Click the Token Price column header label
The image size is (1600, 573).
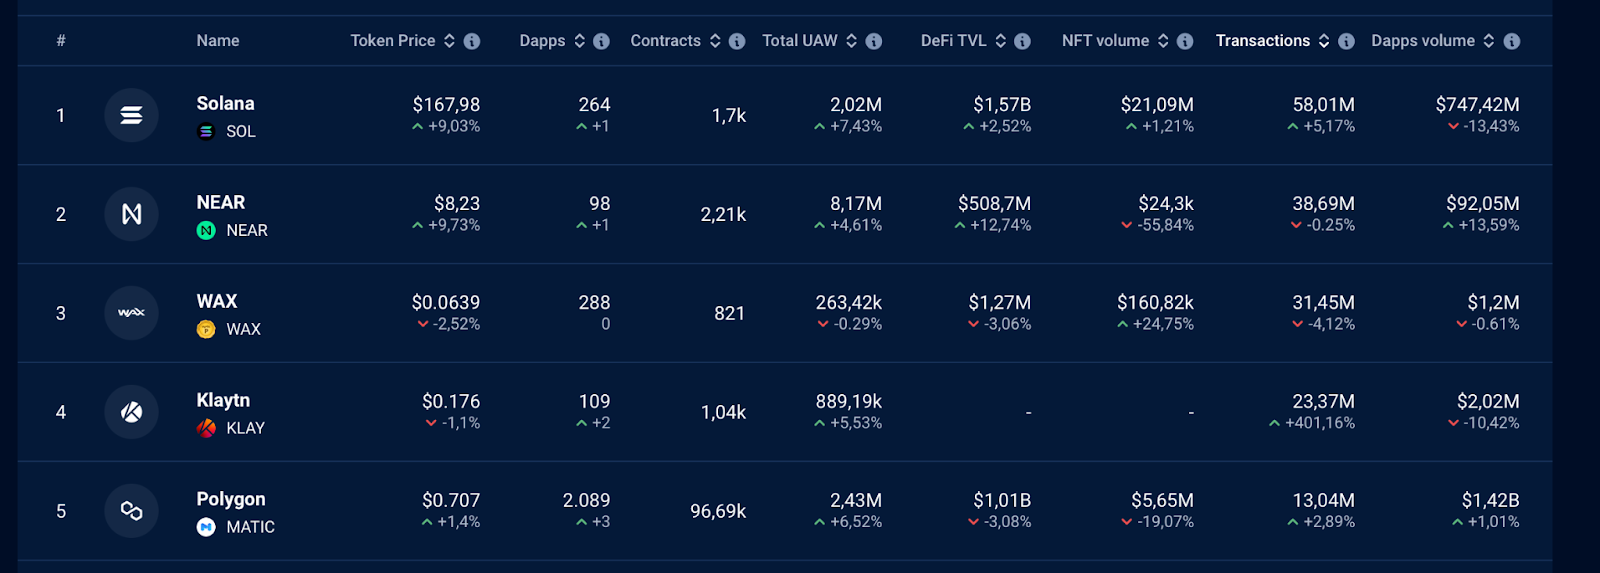[x=393, y=41]
